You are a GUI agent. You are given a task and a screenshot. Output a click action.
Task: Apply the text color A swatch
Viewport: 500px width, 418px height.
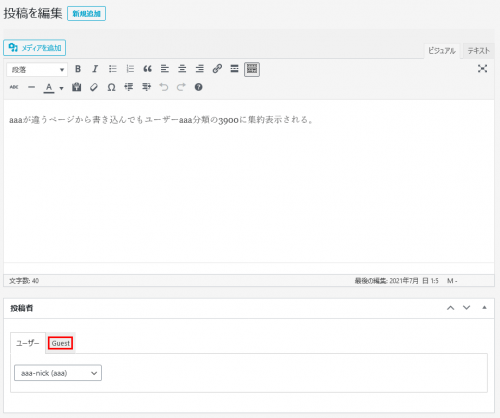click(49, 88)
